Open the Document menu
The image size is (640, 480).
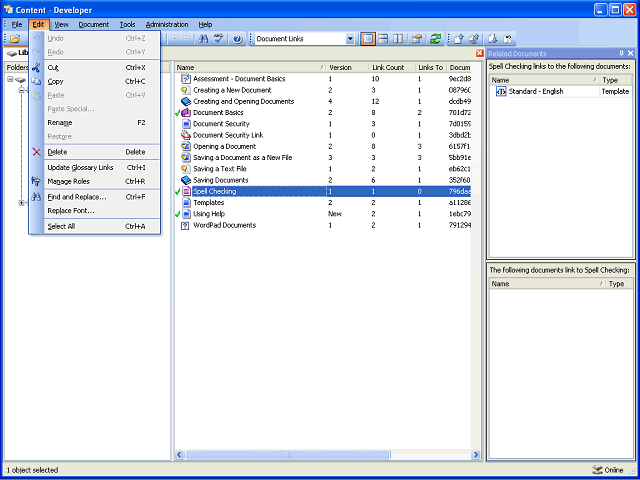pos(94,24)
